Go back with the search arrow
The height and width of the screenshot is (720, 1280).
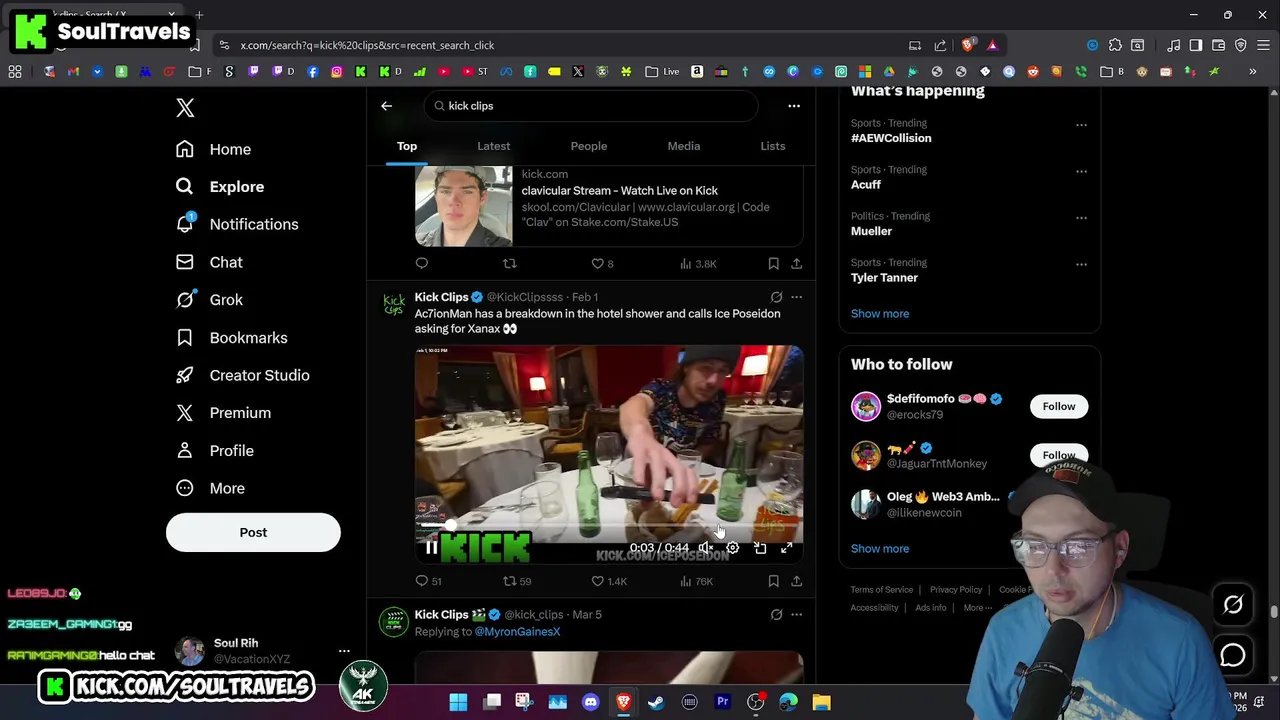pyautogui.click(x=386, y=106)
